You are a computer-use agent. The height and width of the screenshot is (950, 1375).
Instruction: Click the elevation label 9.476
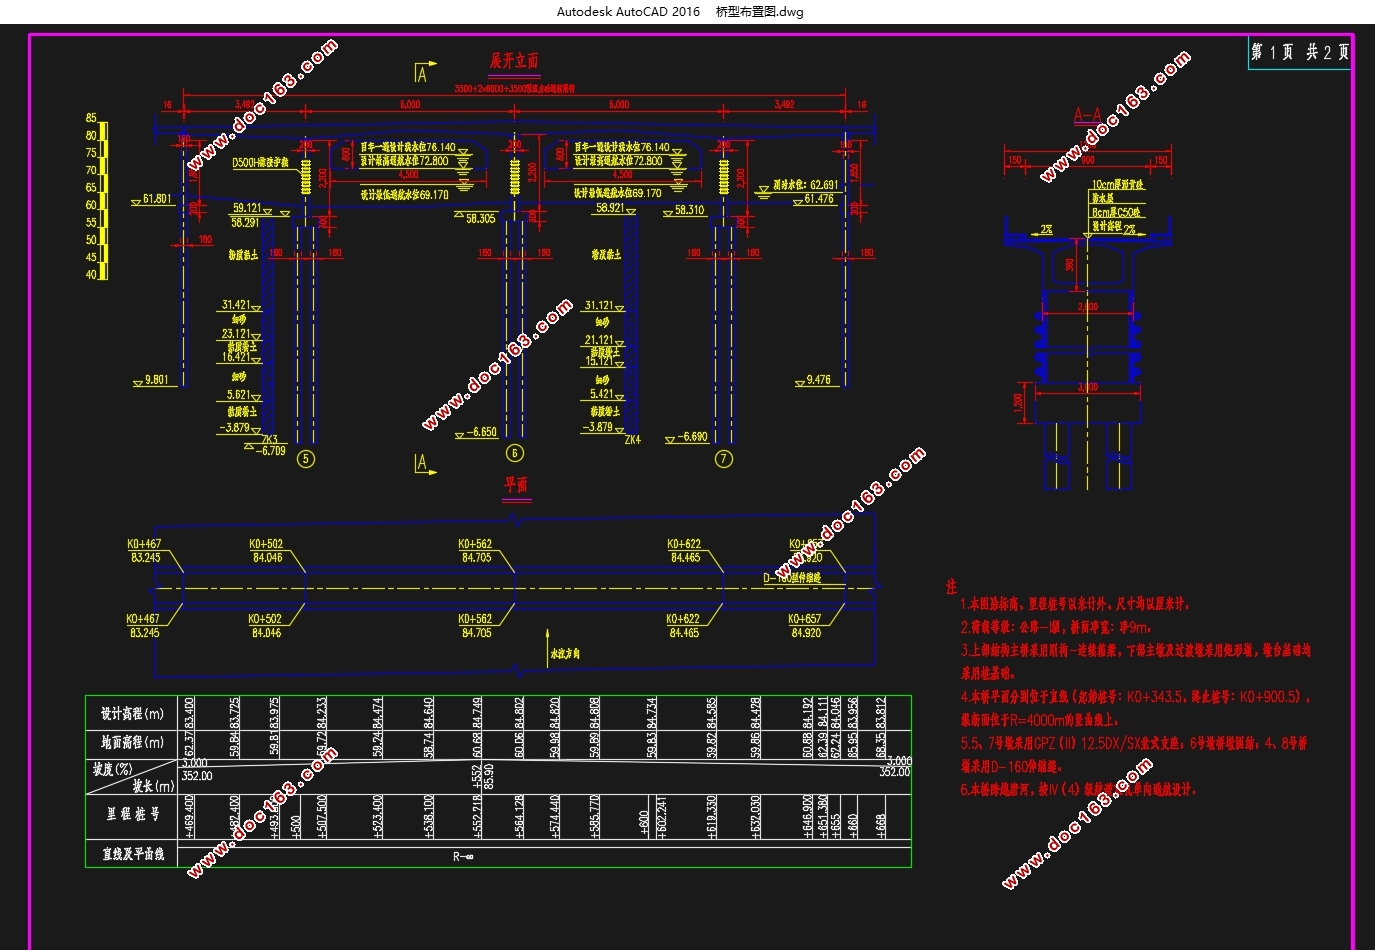tap(818, 380)
